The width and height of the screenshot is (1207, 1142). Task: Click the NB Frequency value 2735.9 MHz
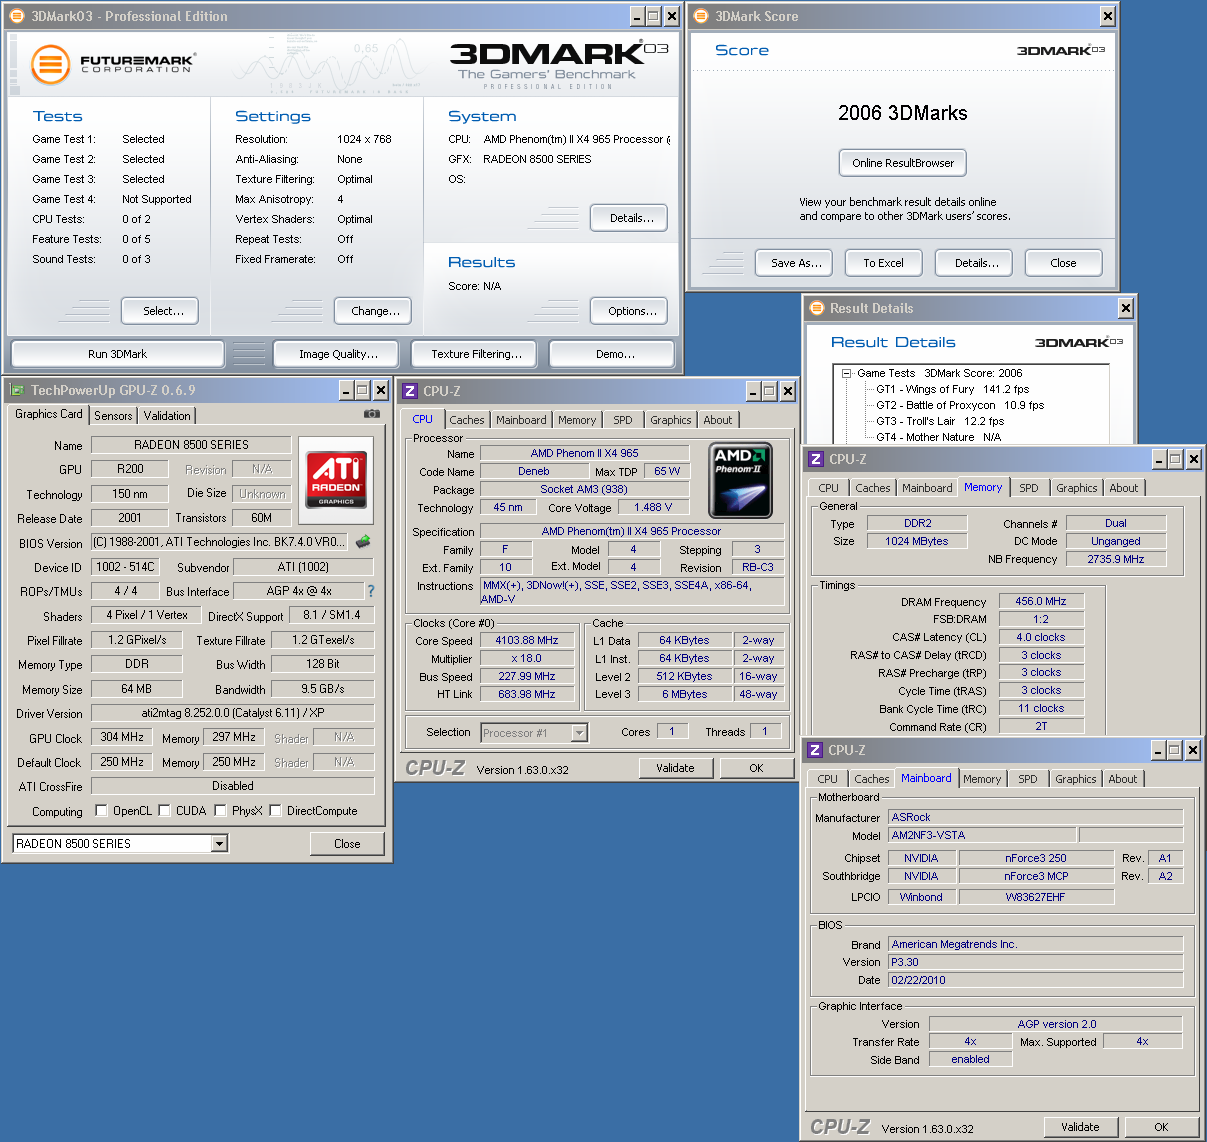[x=1116, y=559]
